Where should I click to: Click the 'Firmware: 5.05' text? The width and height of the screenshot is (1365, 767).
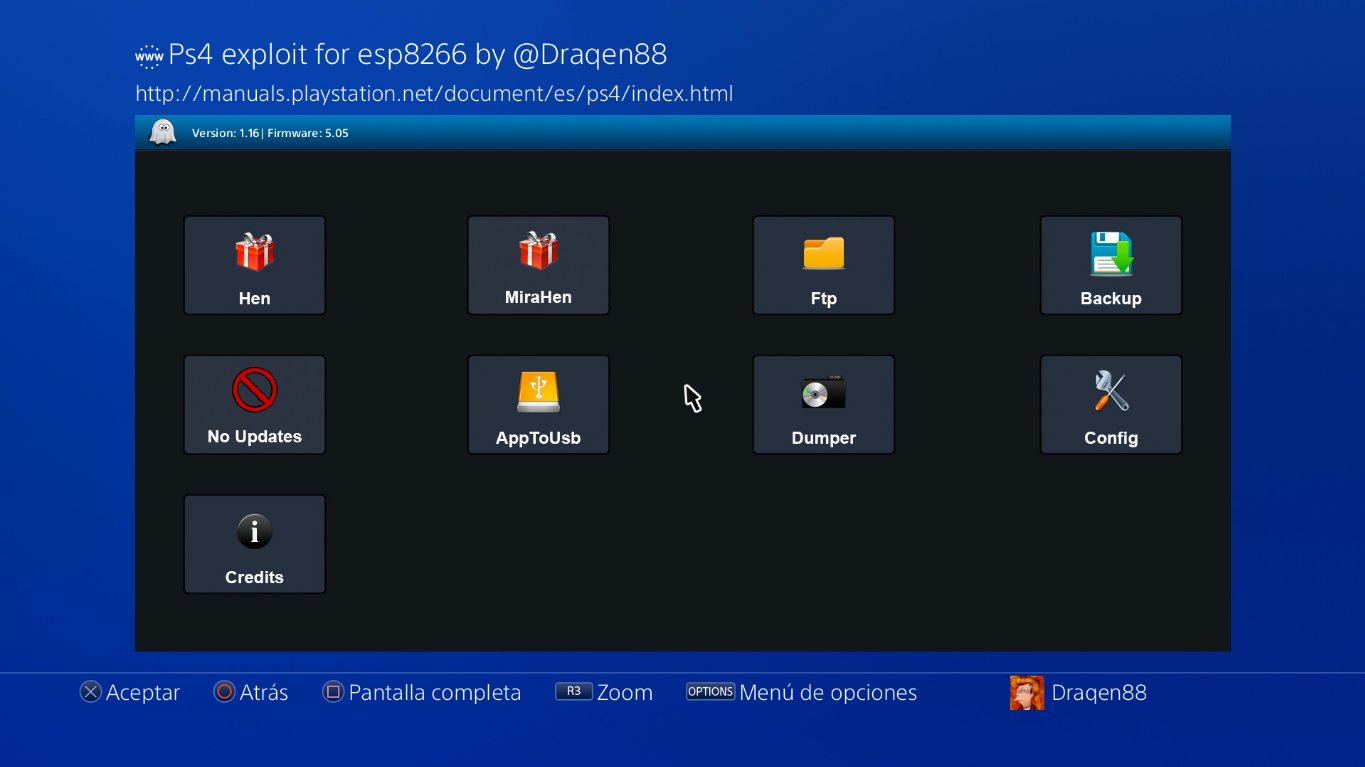pos(307,133)
